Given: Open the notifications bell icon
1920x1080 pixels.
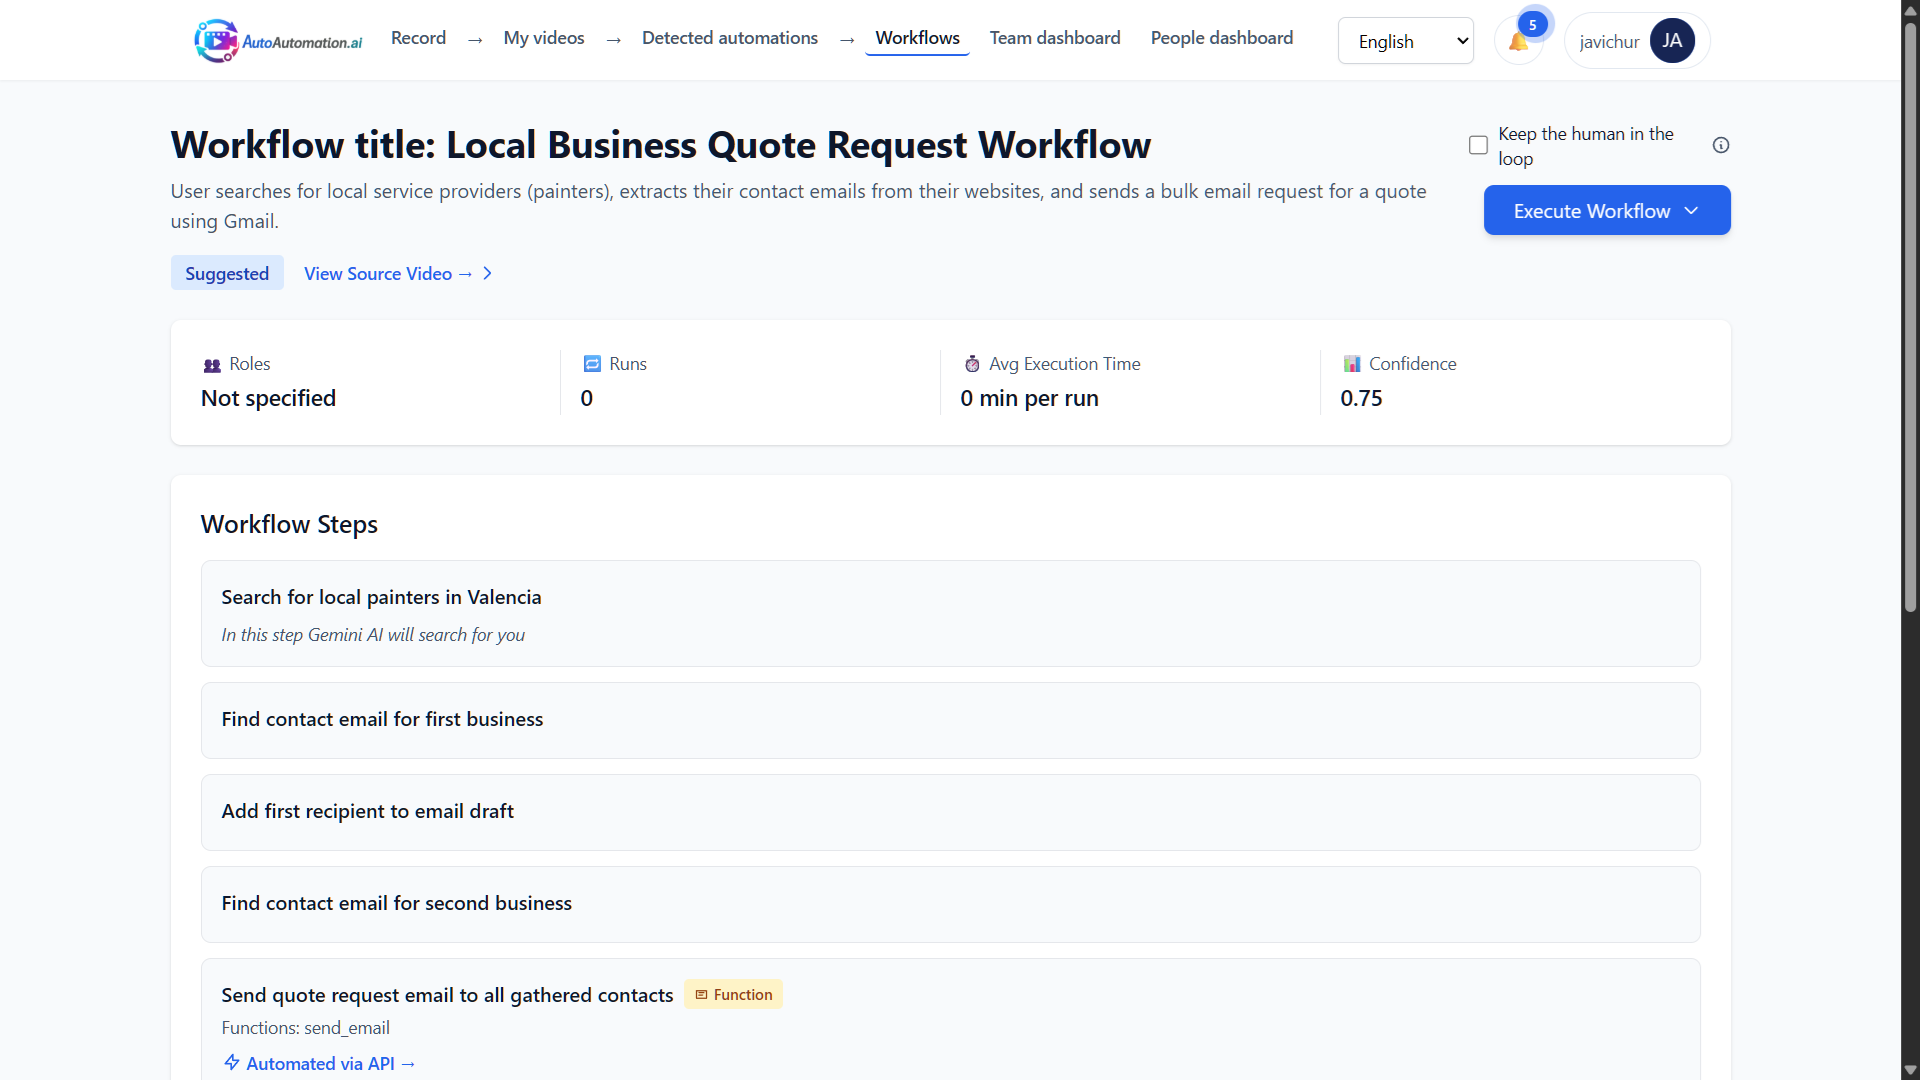Looking at the screenshot, I should pos(1518,42).
